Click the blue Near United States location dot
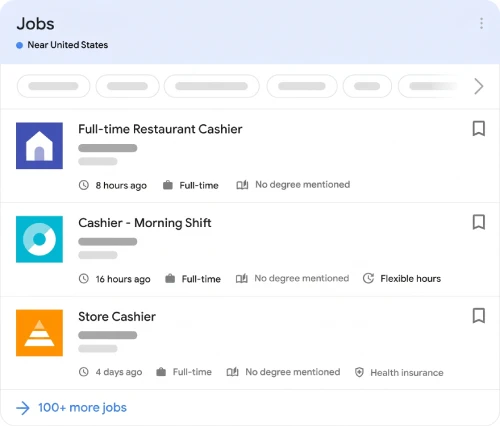This screenshot has height=426, width=500. [x=20, y=45]
